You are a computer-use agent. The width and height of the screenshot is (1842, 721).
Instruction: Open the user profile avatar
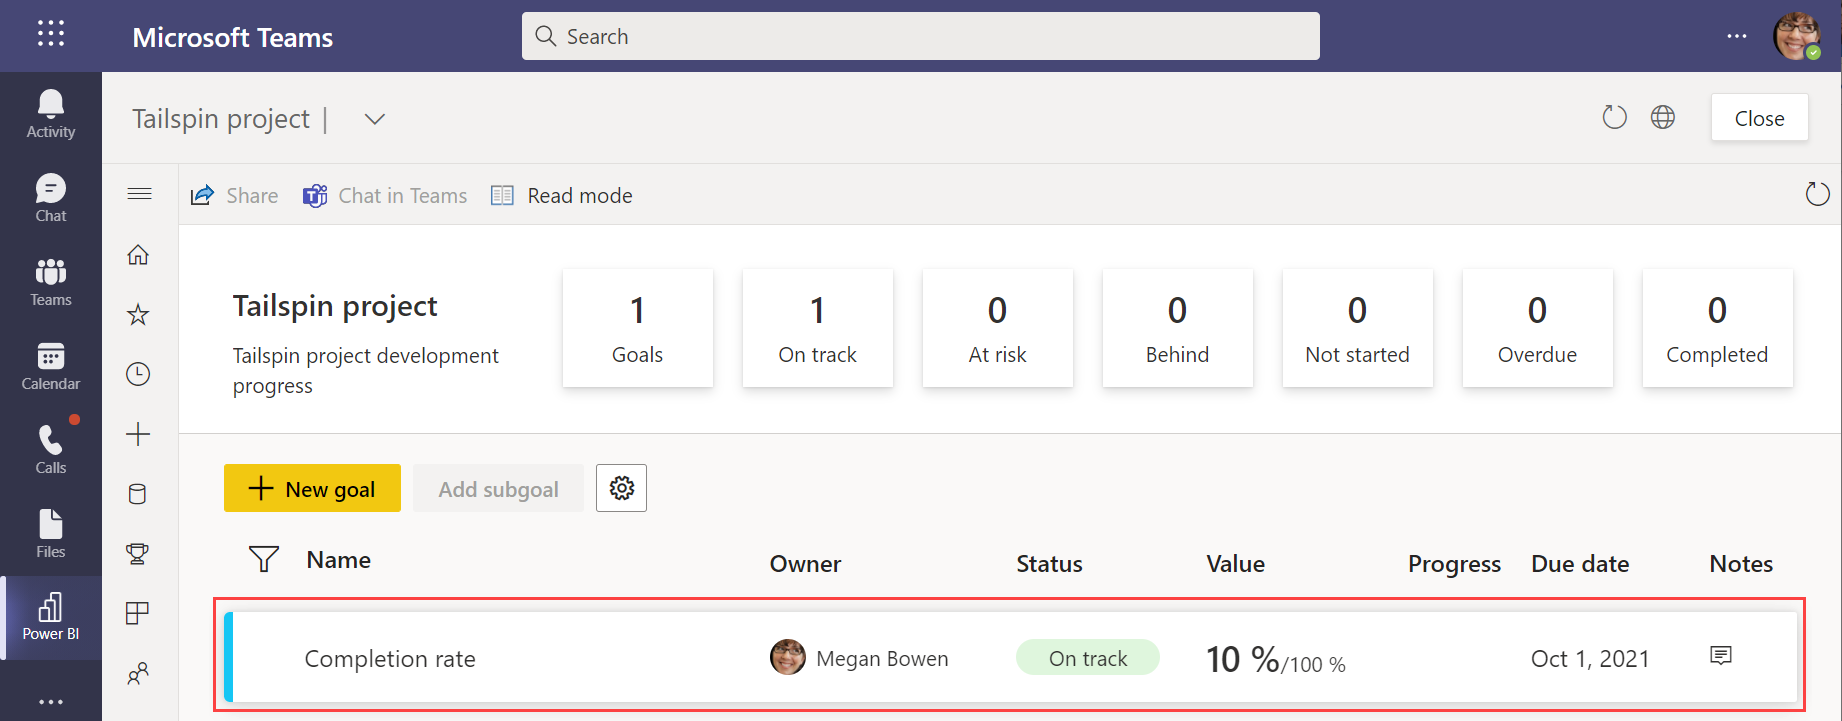point(1797,36)
